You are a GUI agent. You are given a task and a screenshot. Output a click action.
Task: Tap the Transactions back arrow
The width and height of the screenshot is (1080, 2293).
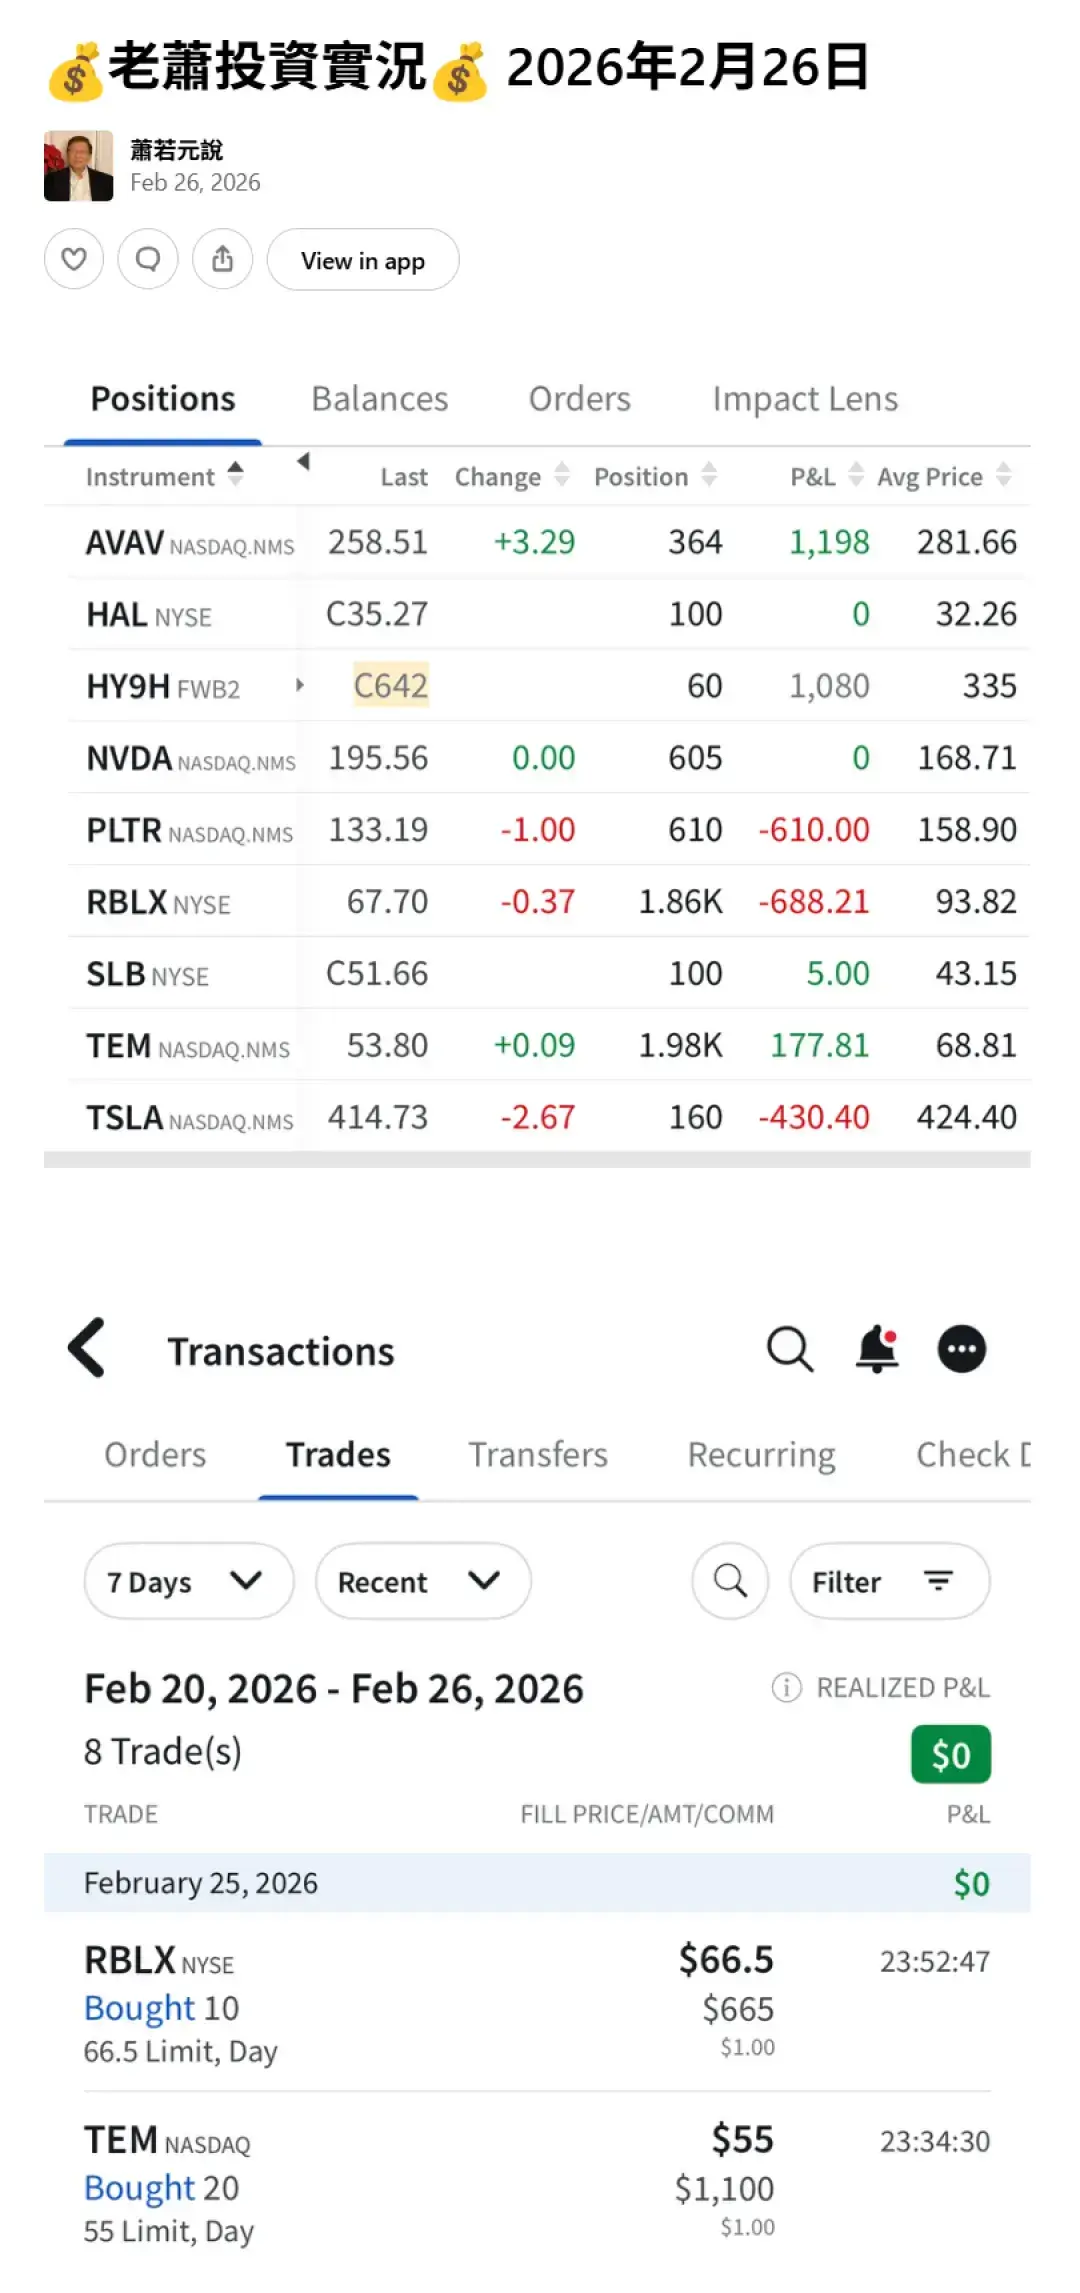tap(88, 1348)
